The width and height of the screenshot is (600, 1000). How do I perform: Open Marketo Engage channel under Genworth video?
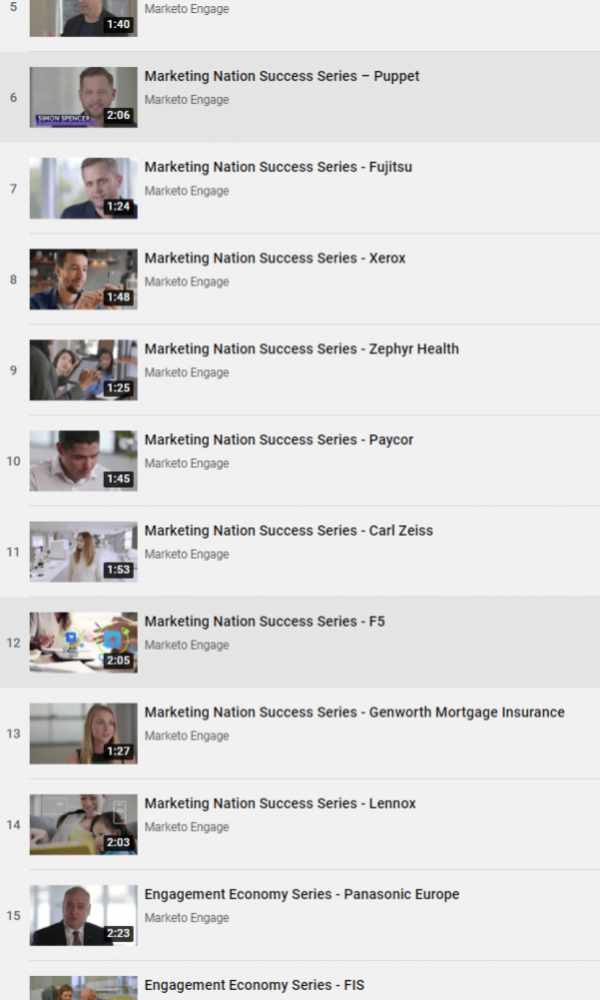[187, 736]
